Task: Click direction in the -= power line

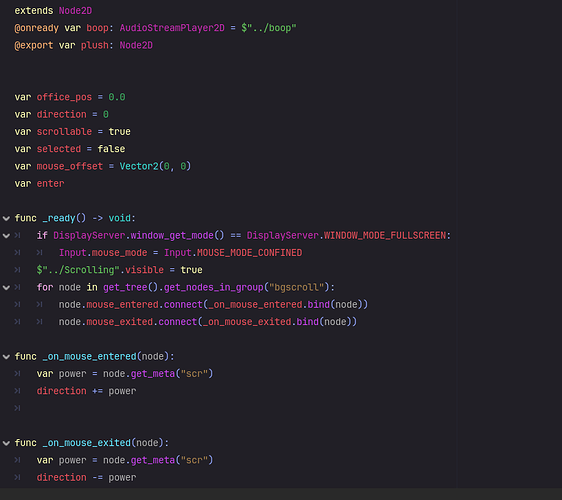Action: point(61,477)
